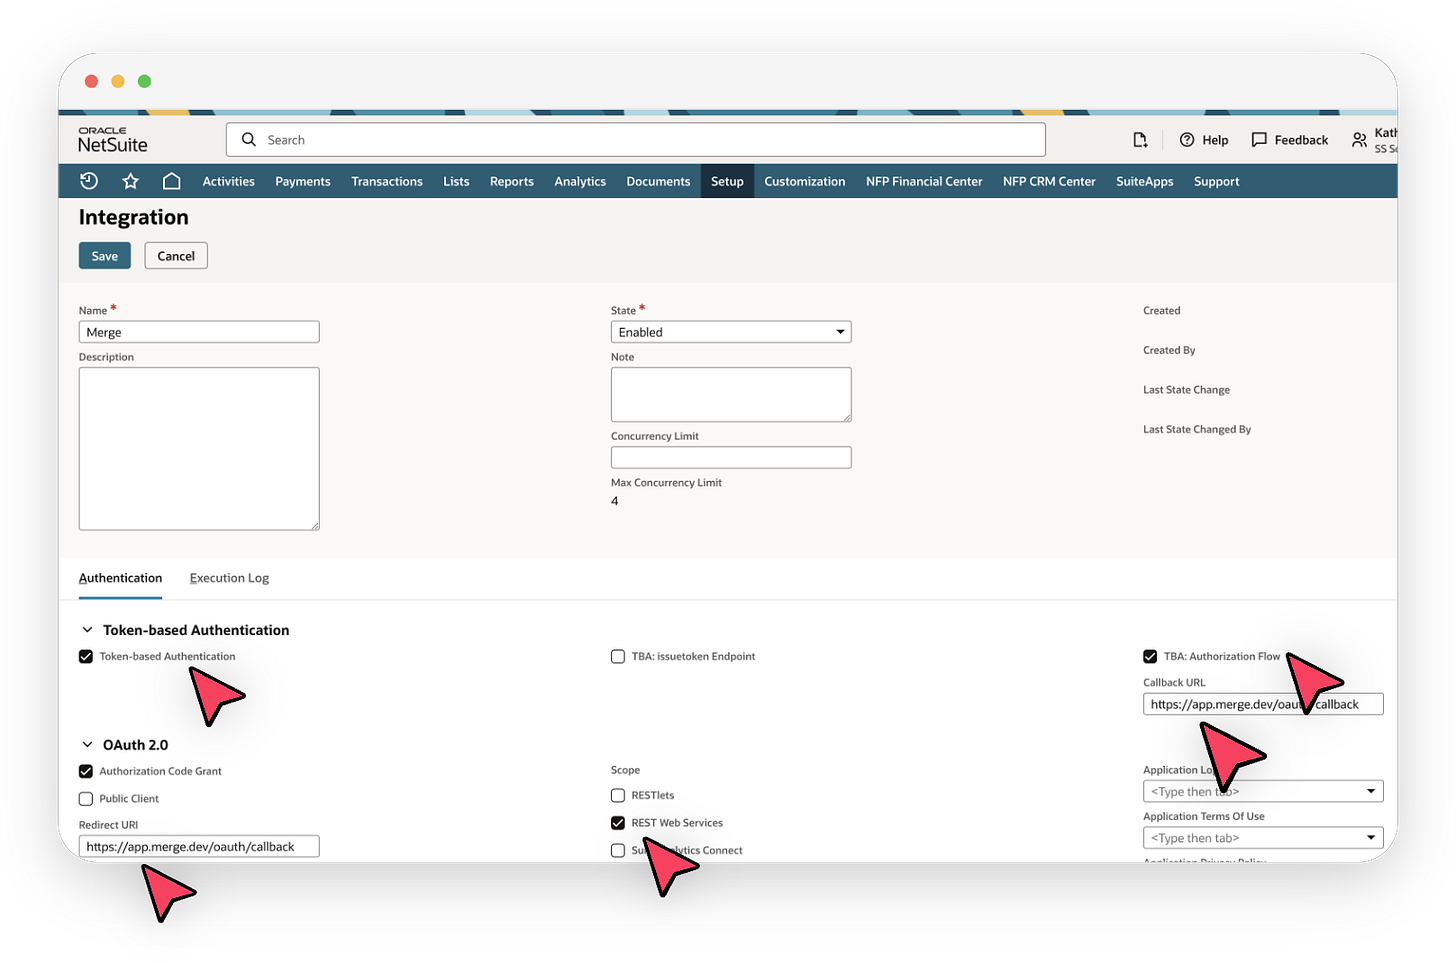Click the Max Concurrency Limit label

666,482
